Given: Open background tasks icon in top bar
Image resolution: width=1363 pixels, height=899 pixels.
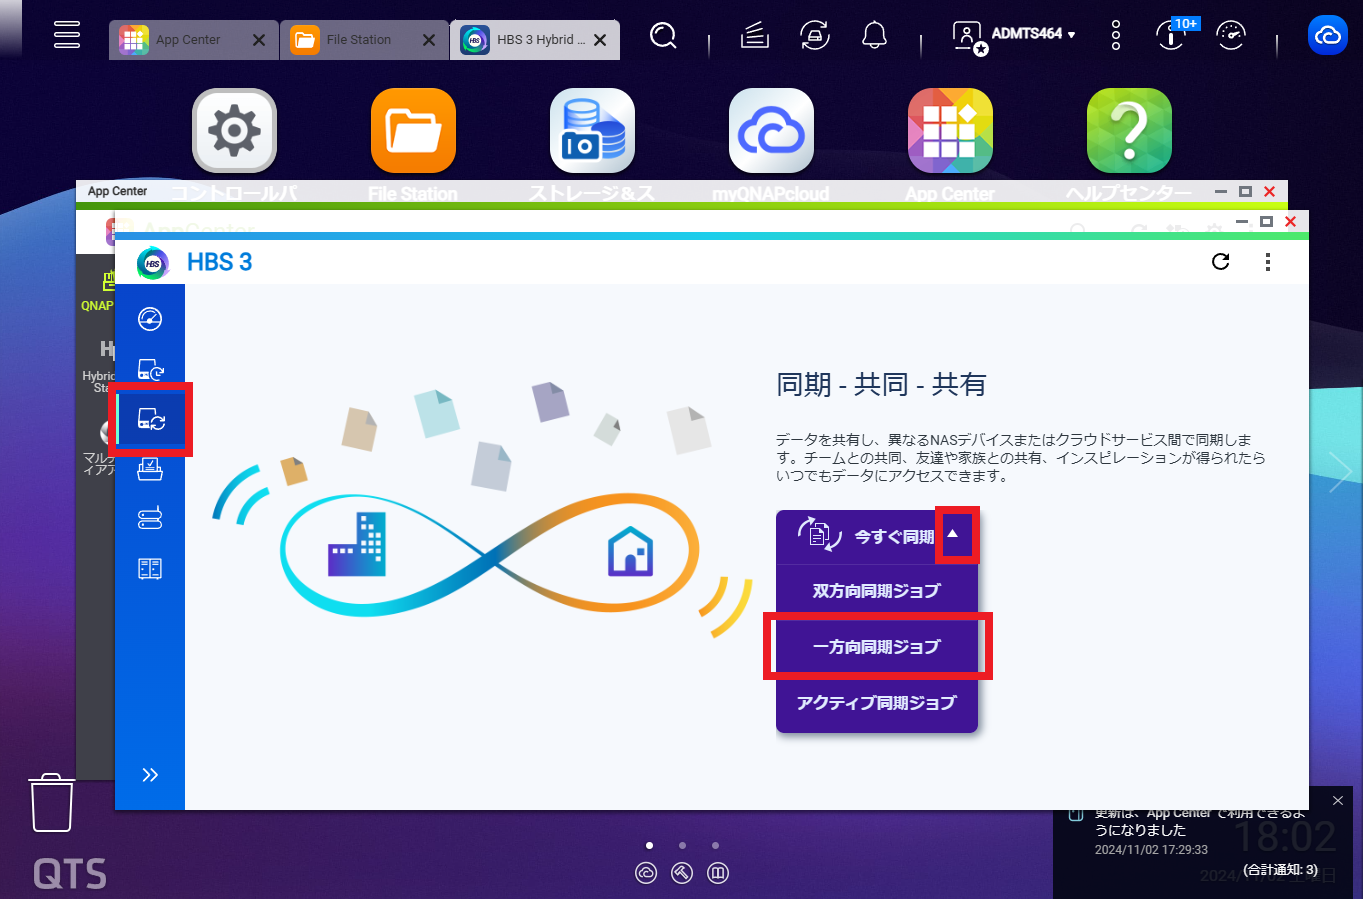Looking at the screenshot, I should coord(755,36).
